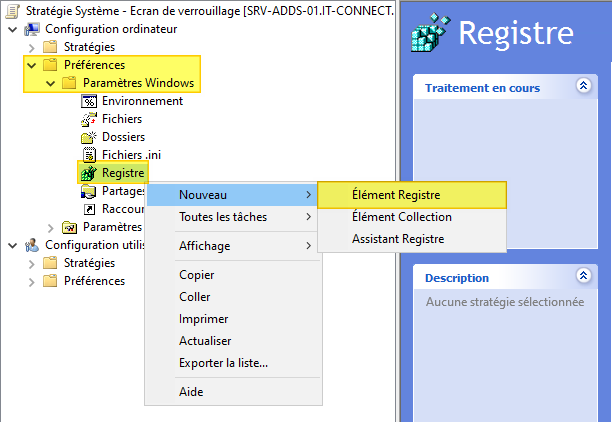Select the Configuration ordinateur label

111,29
